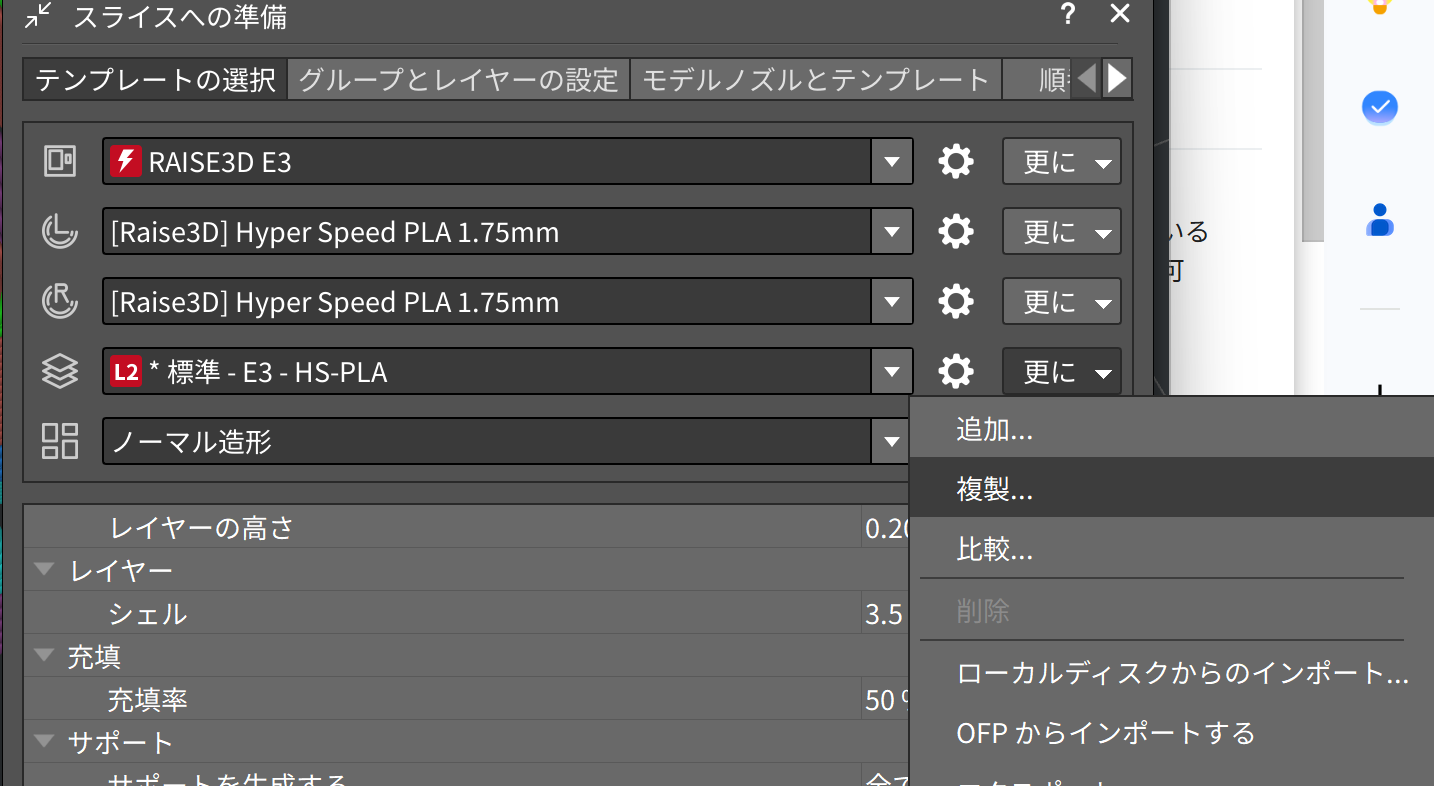1434x786 pixels.
Task: Click the red lightning icon in printer field
Action: click(125, 161)
